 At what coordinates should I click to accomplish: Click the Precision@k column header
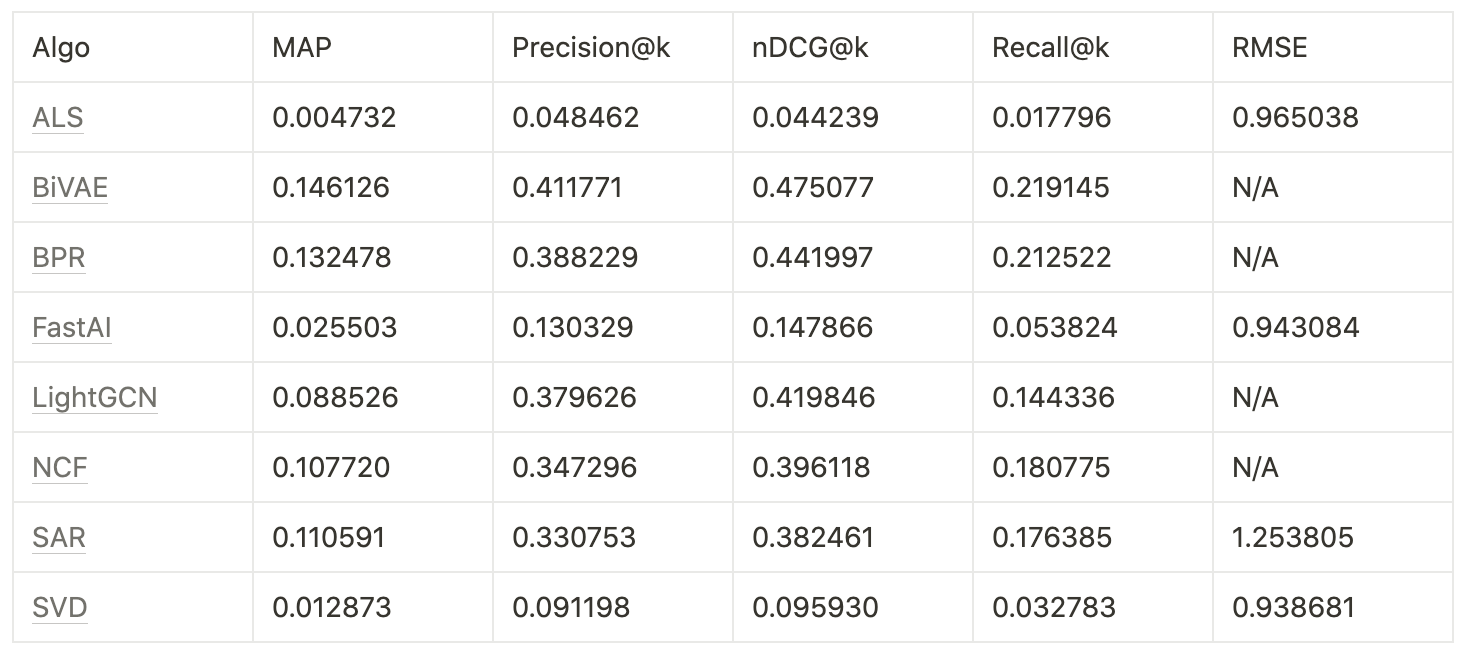(x=590, y=48)
